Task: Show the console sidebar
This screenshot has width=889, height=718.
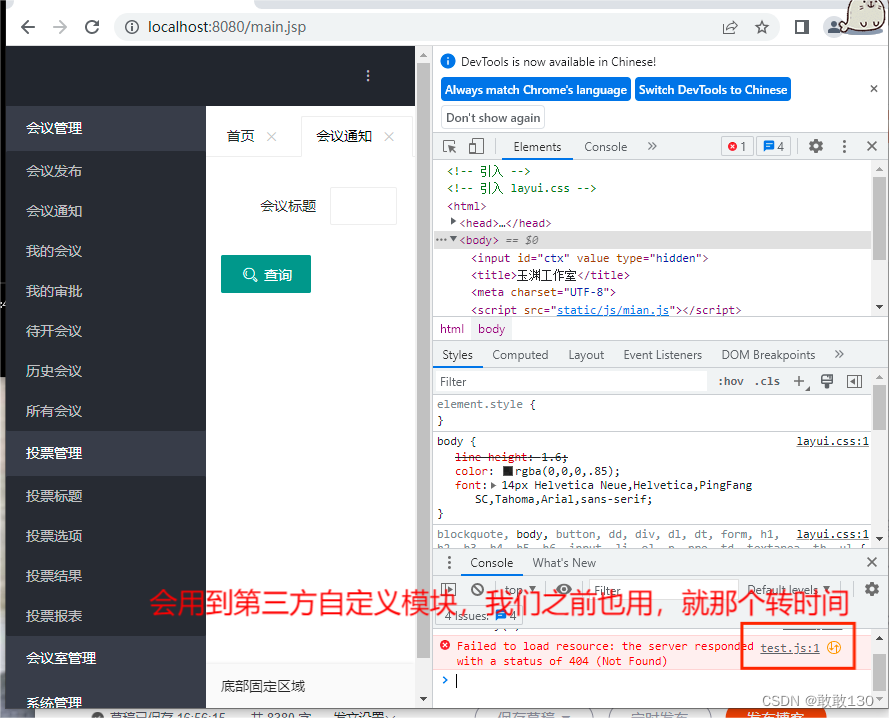Action: (448, 589)
